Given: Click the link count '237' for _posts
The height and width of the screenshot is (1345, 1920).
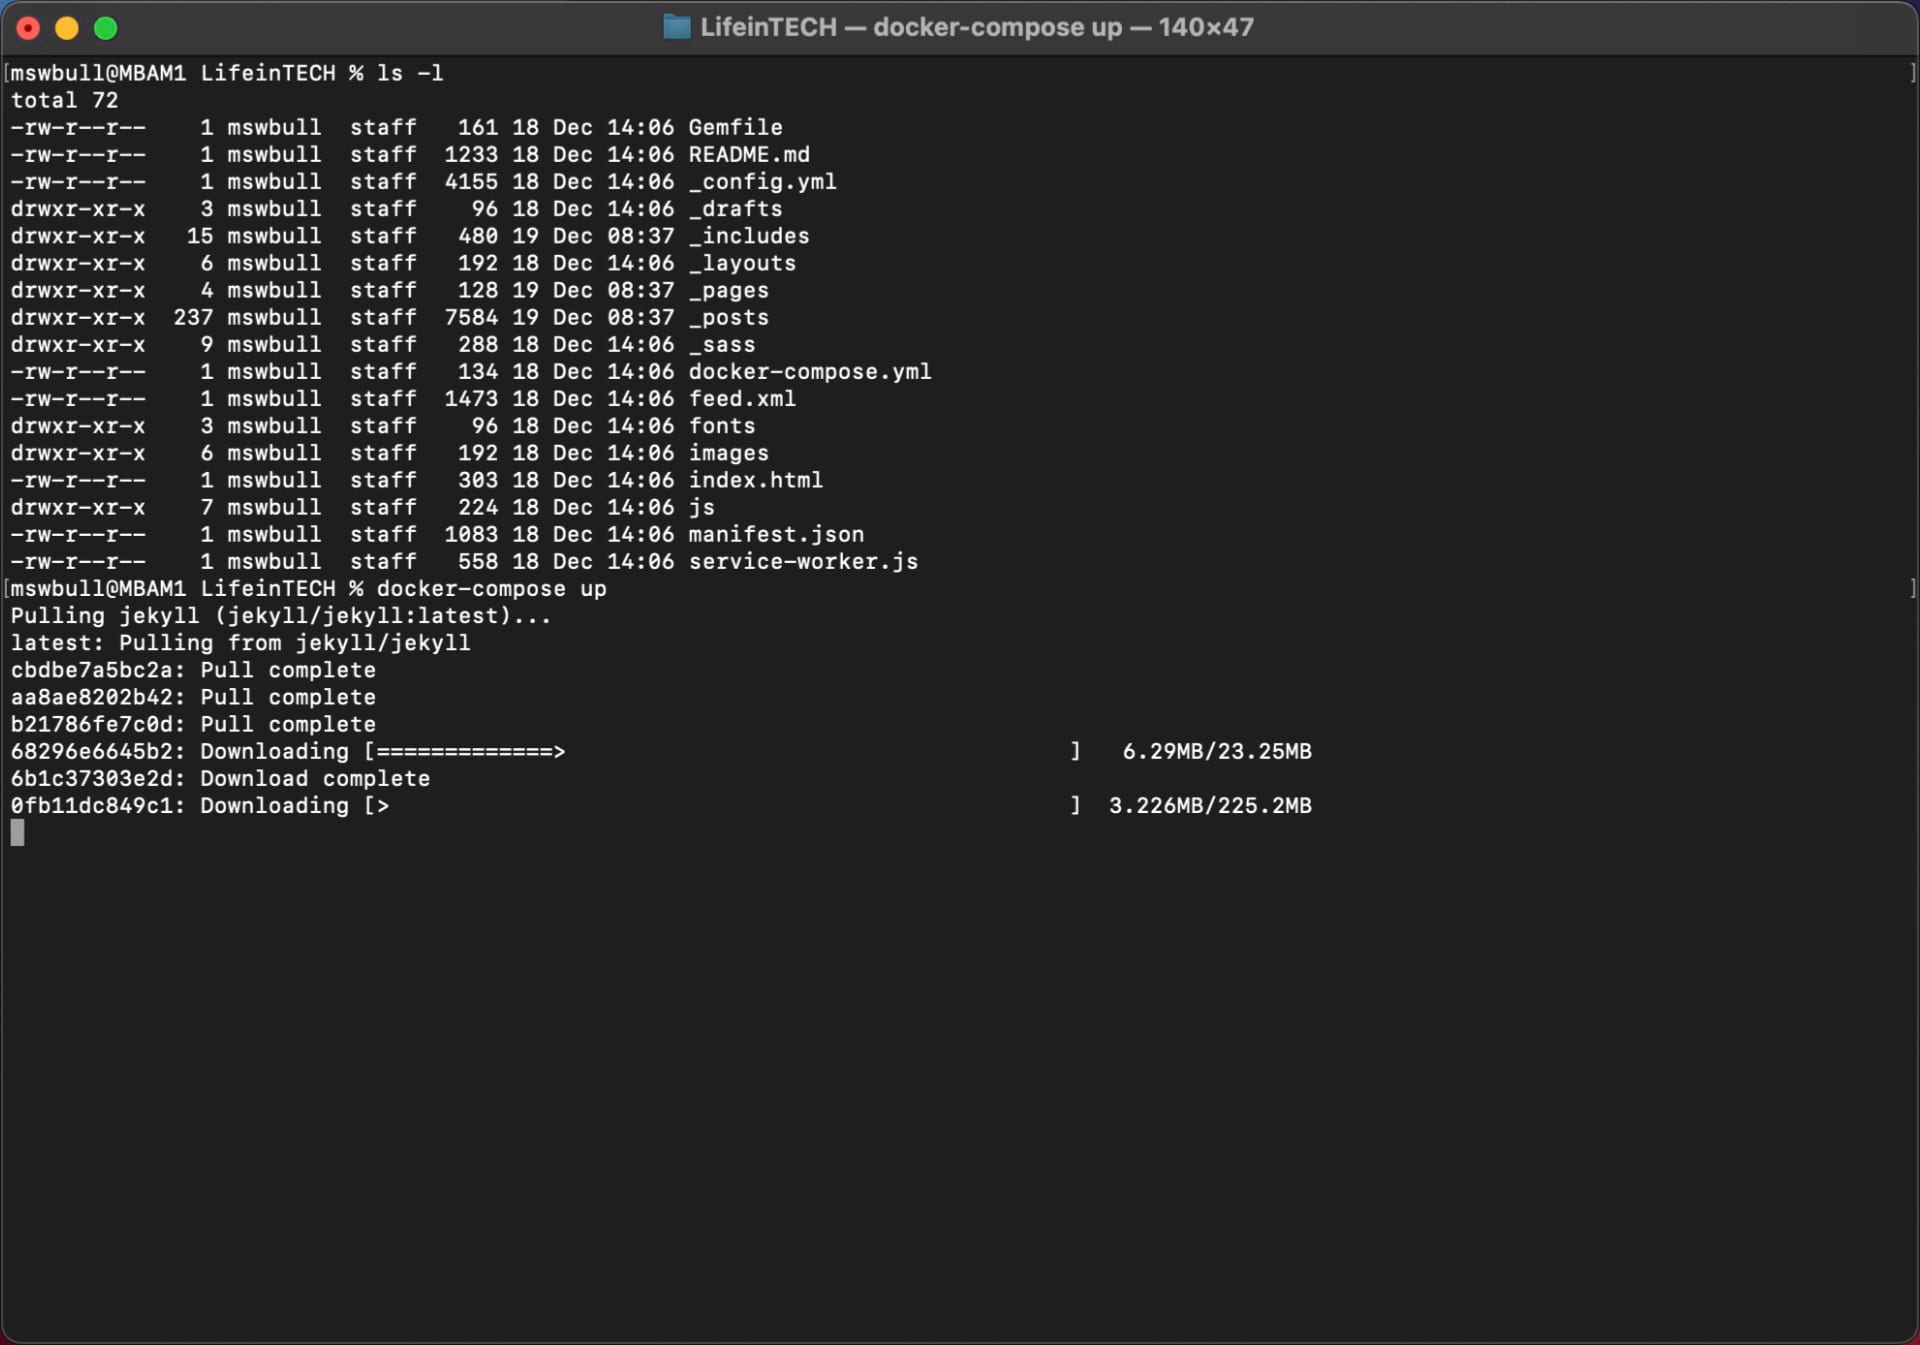Looking at the screenshot, I should tap(193, 317).
